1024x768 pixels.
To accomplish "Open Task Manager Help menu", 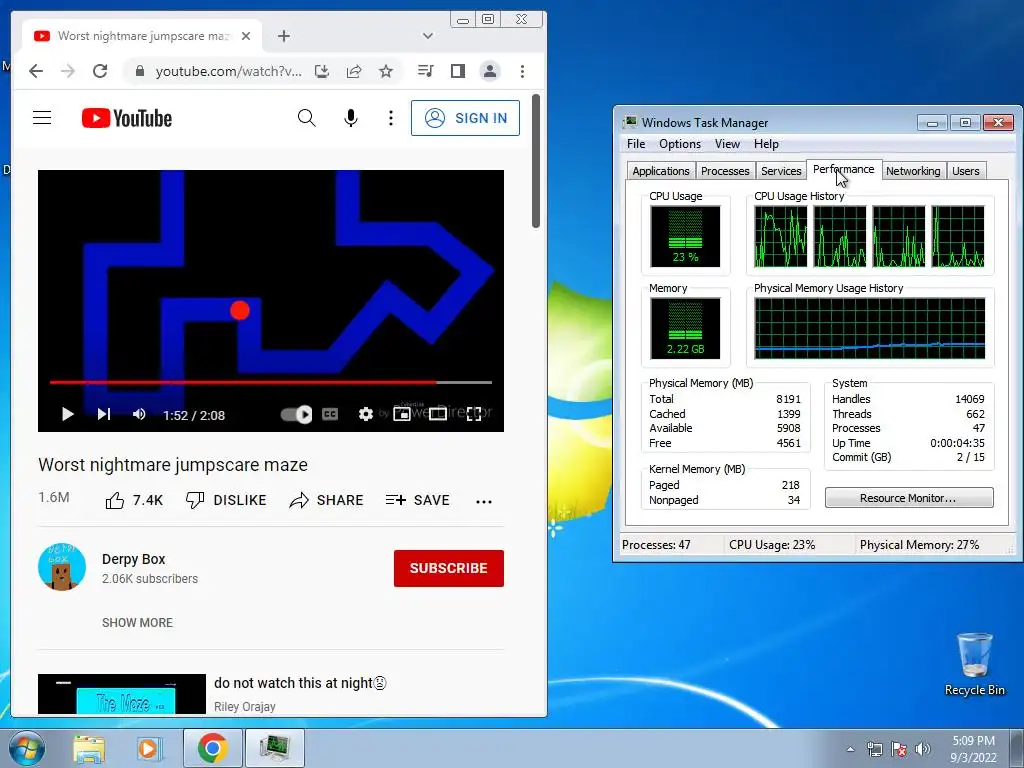I will [x=766, y=144].
